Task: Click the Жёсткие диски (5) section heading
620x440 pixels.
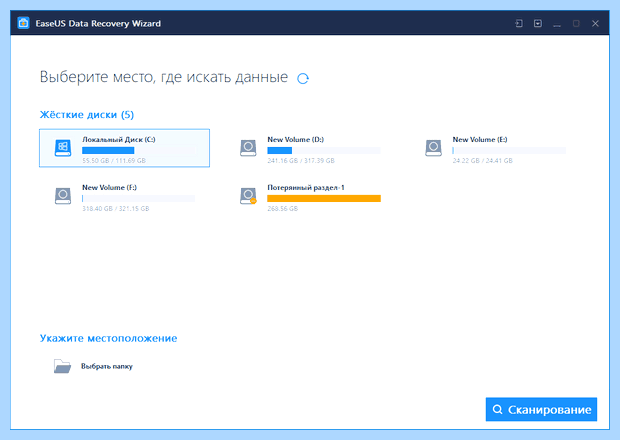Action: click(x=87, y=115)
